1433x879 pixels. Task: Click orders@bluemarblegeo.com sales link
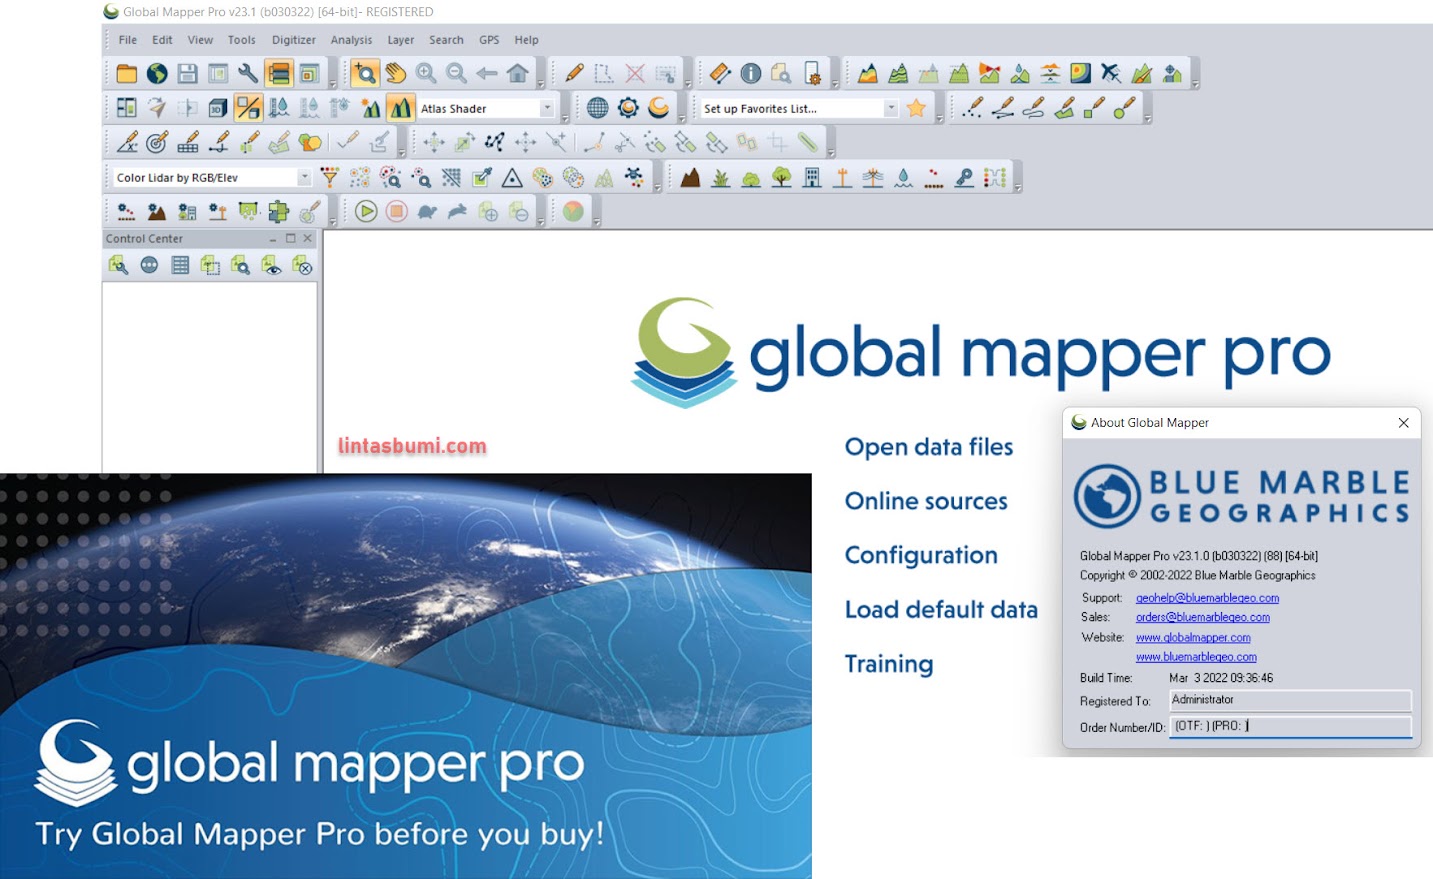click(x=1202, y=617)
